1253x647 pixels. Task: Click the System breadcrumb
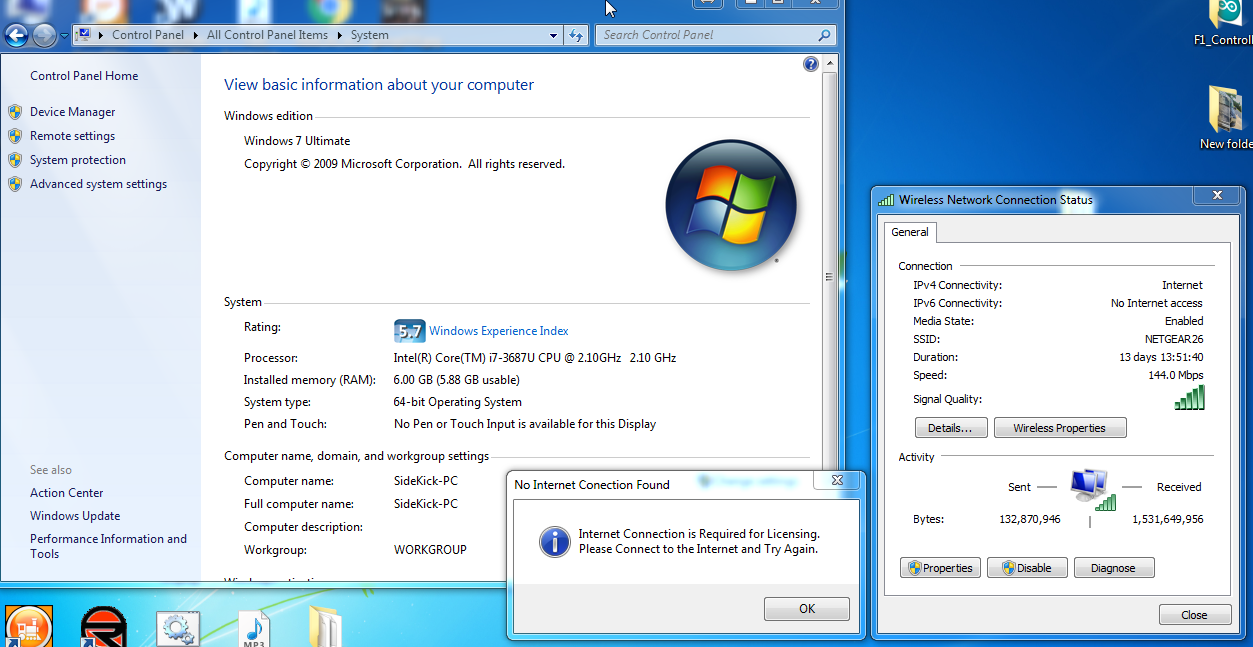click(369, 35)
